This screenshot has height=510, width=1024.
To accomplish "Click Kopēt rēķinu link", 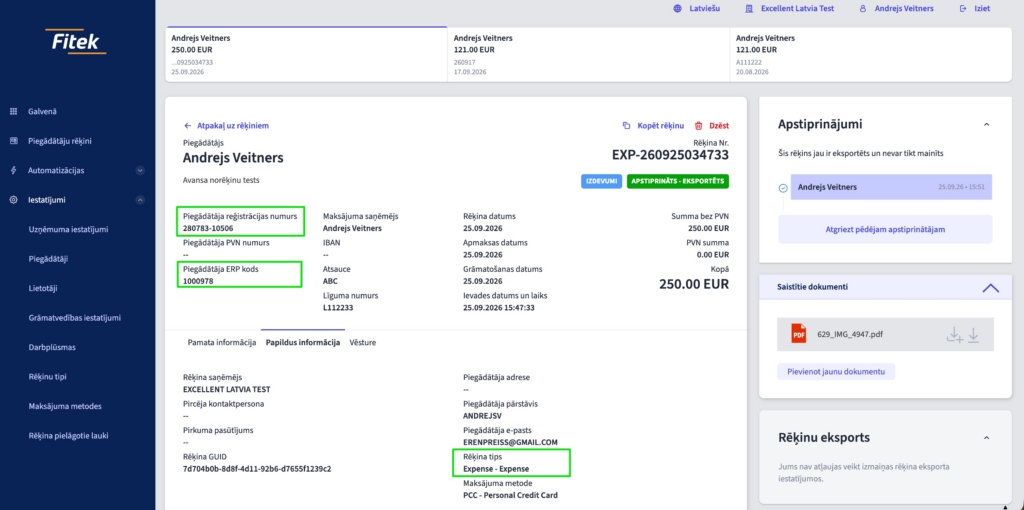I will [x=660, y=125].
